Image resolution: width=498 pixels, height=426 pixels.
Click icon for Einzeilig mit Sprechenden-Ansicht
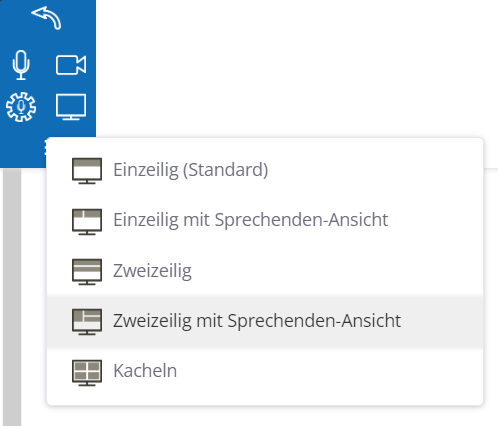pos(87,222)
